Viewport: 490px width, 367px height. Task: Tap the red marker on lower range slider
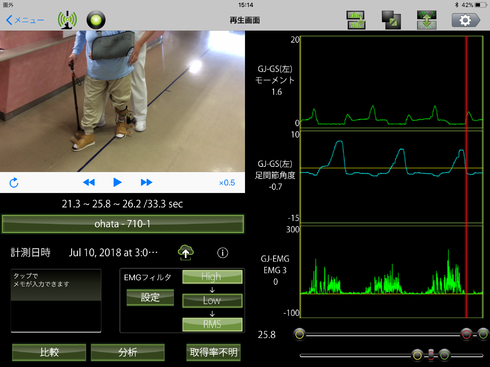pyautogui.click(x=431, y=355)
